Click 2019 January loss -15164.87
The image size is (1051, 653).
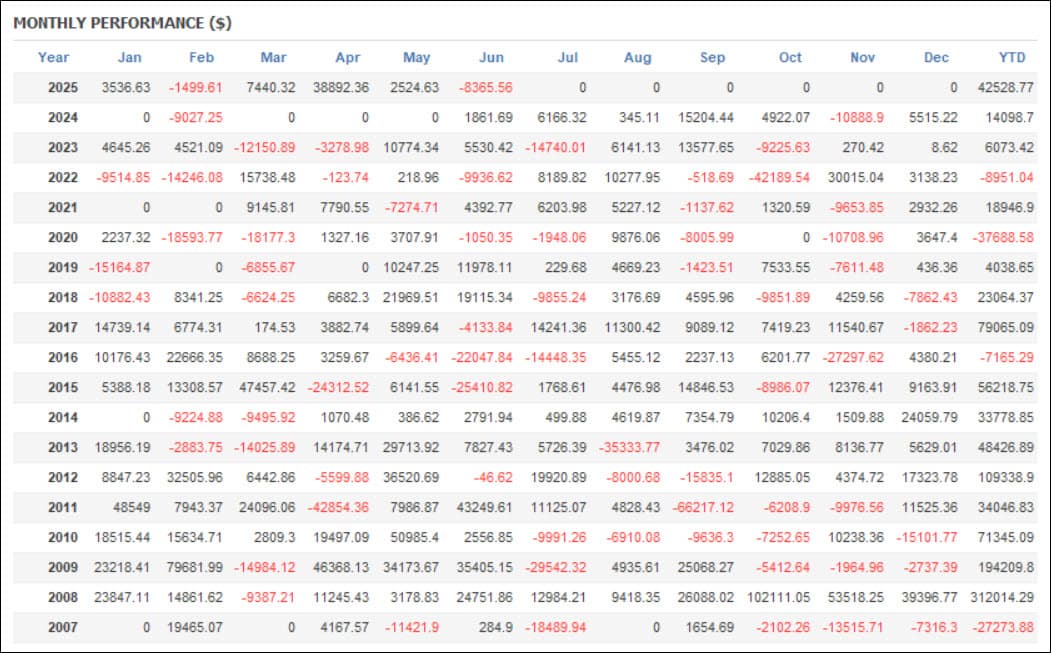120,268
